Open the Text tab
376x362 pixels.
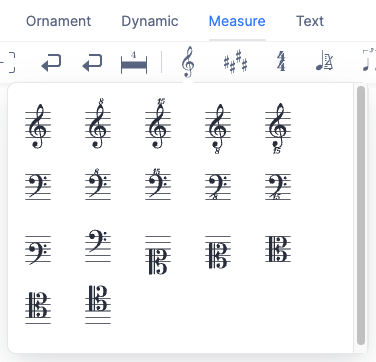pyautogui.click(x=310, y=21)
